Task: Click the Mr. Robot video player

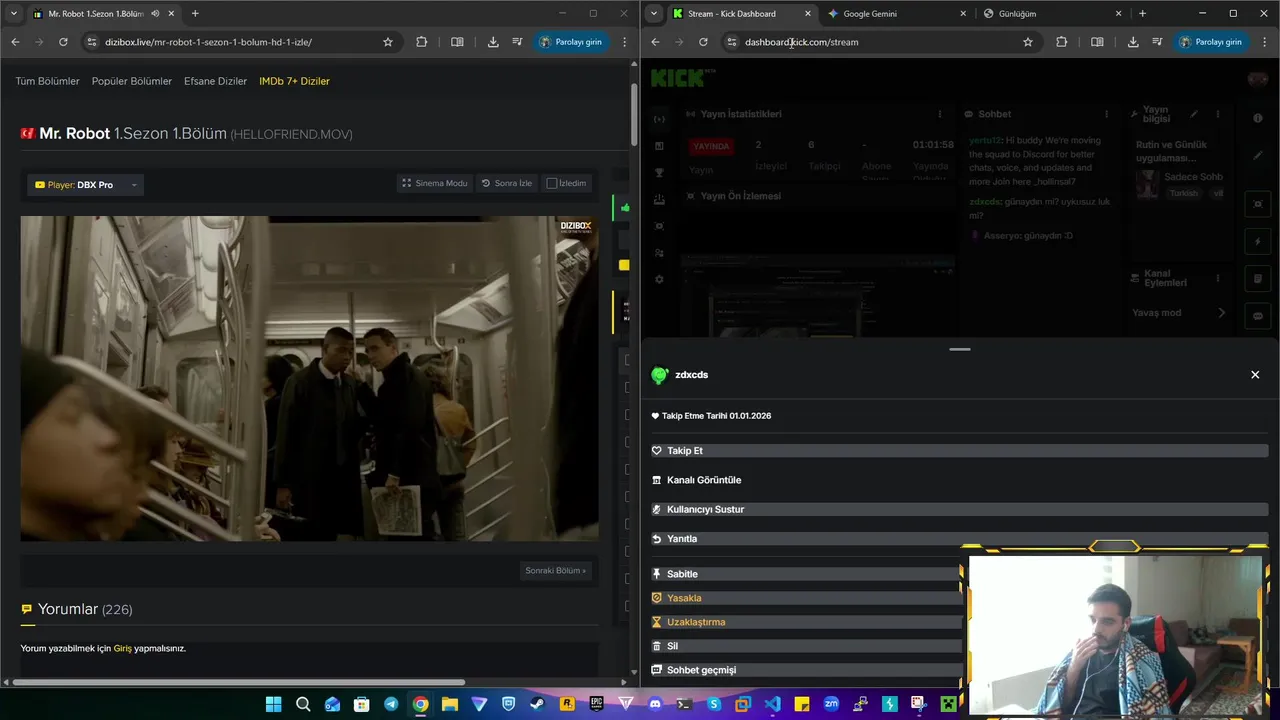Action: 310,378
